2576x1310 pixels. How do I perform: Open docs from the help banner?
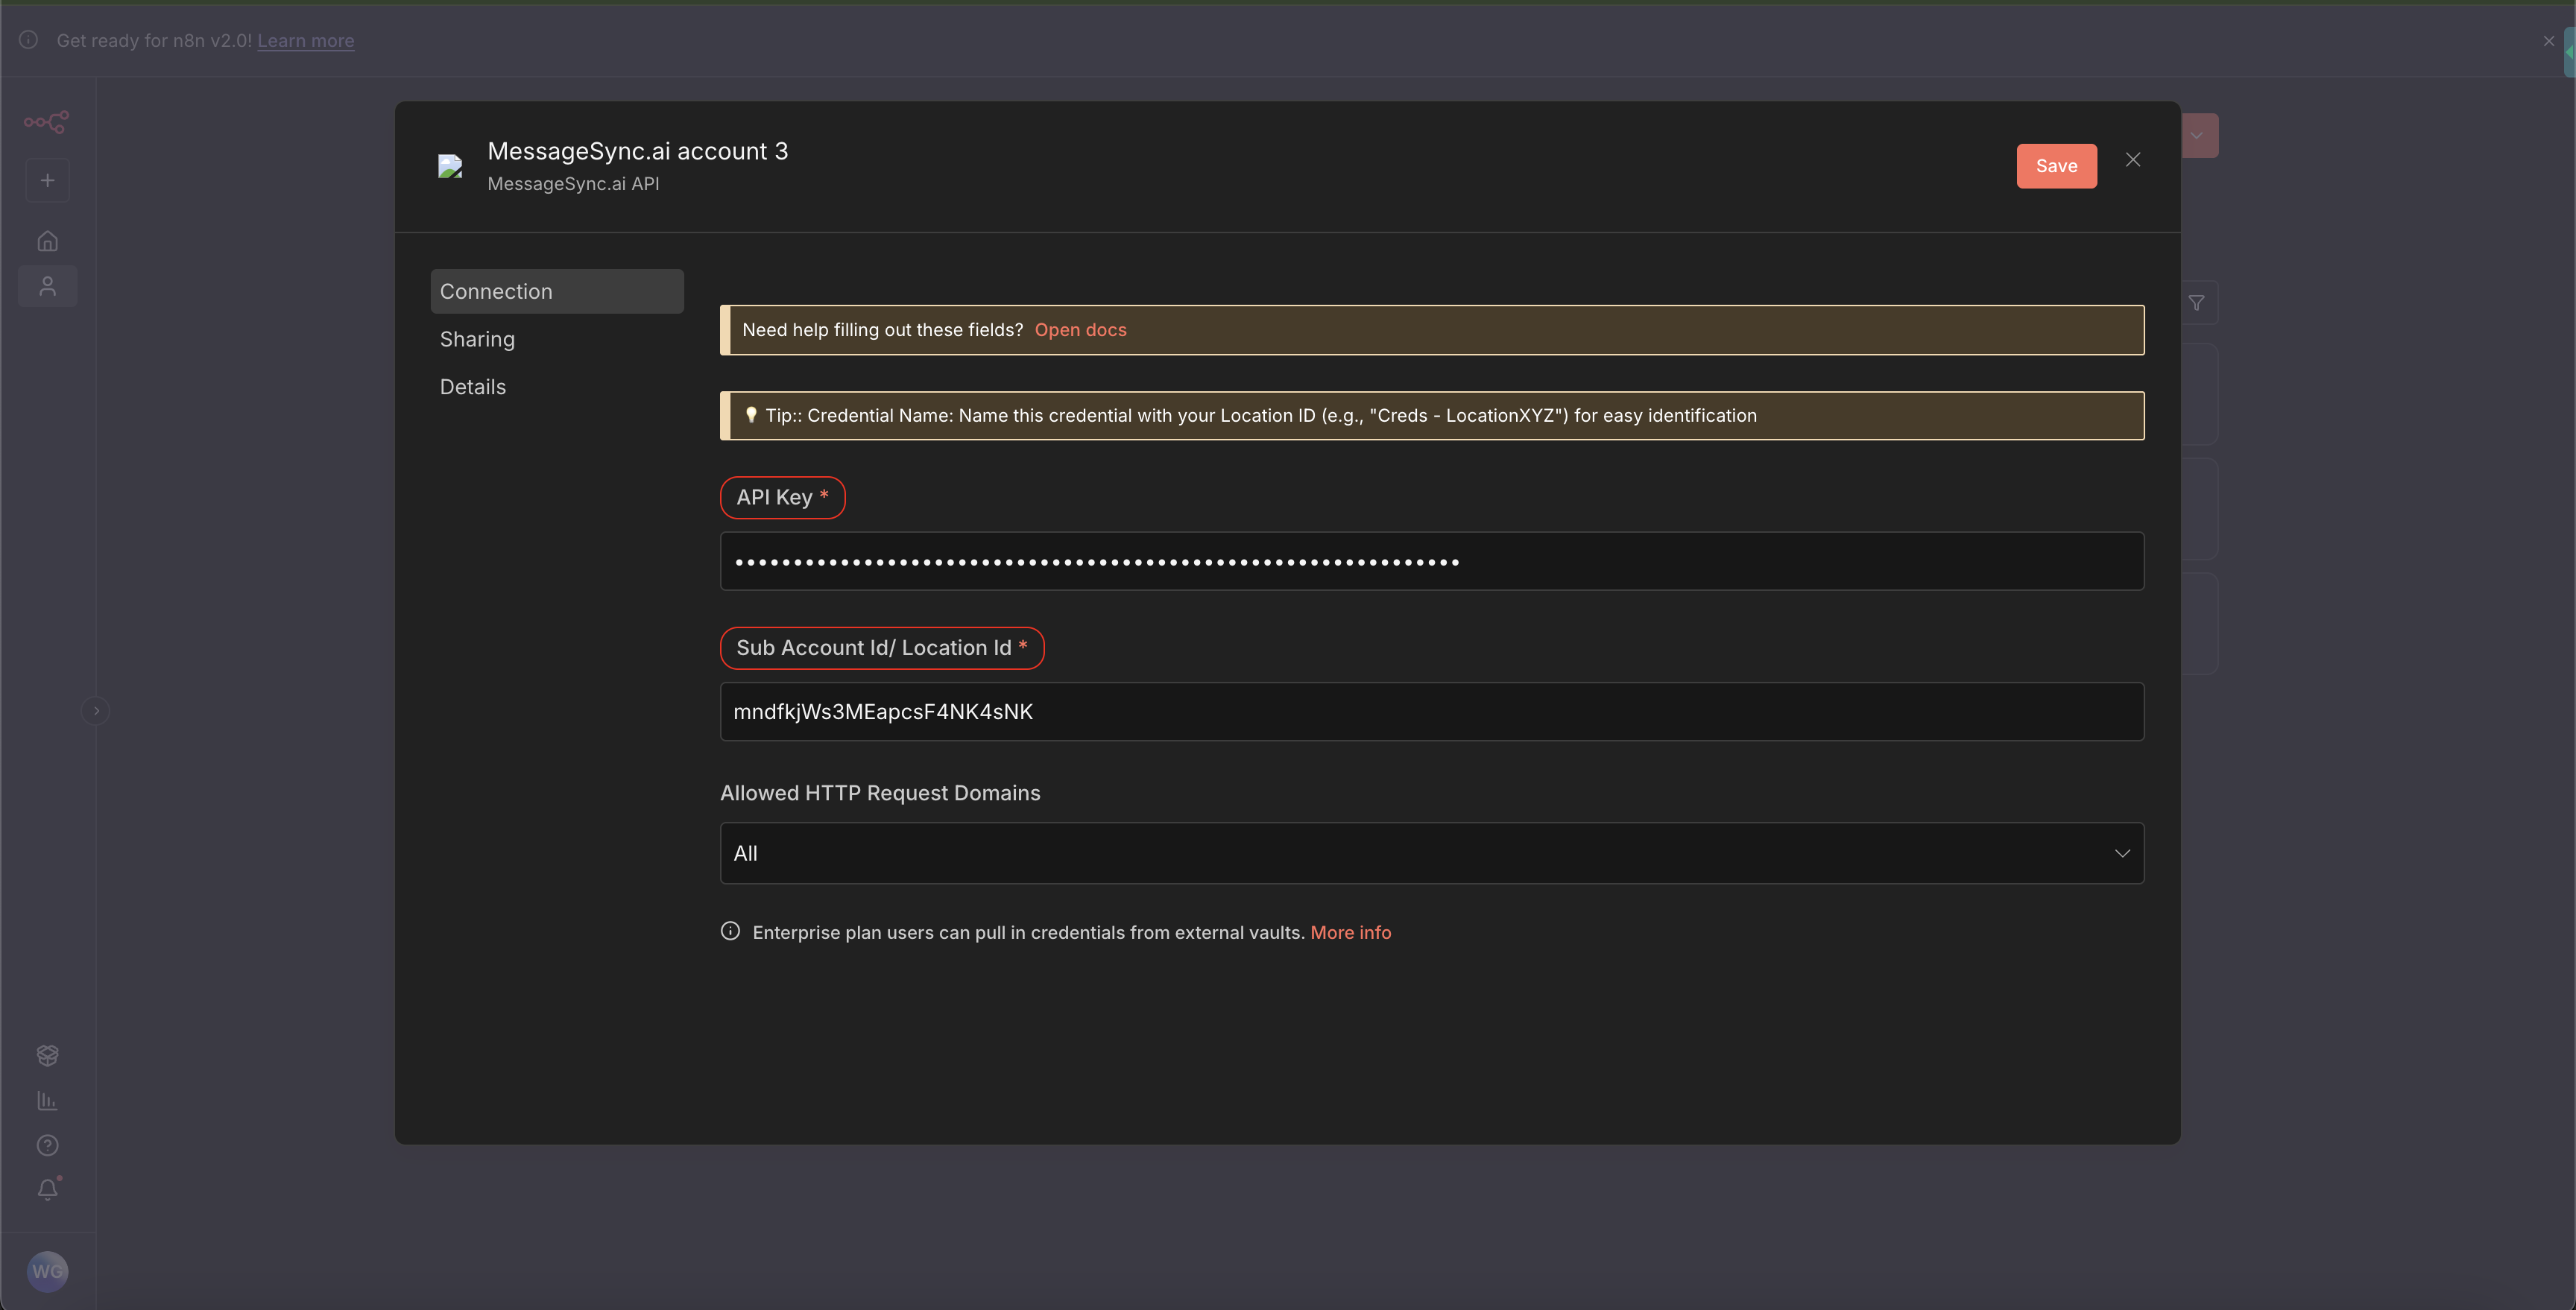coord(1080,329)
